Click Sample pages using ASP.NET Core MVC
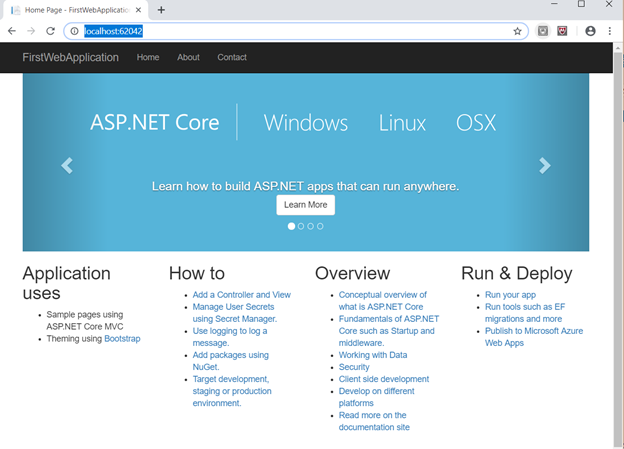624x449 pixels. pyautogui.click(x=85, y=320)
